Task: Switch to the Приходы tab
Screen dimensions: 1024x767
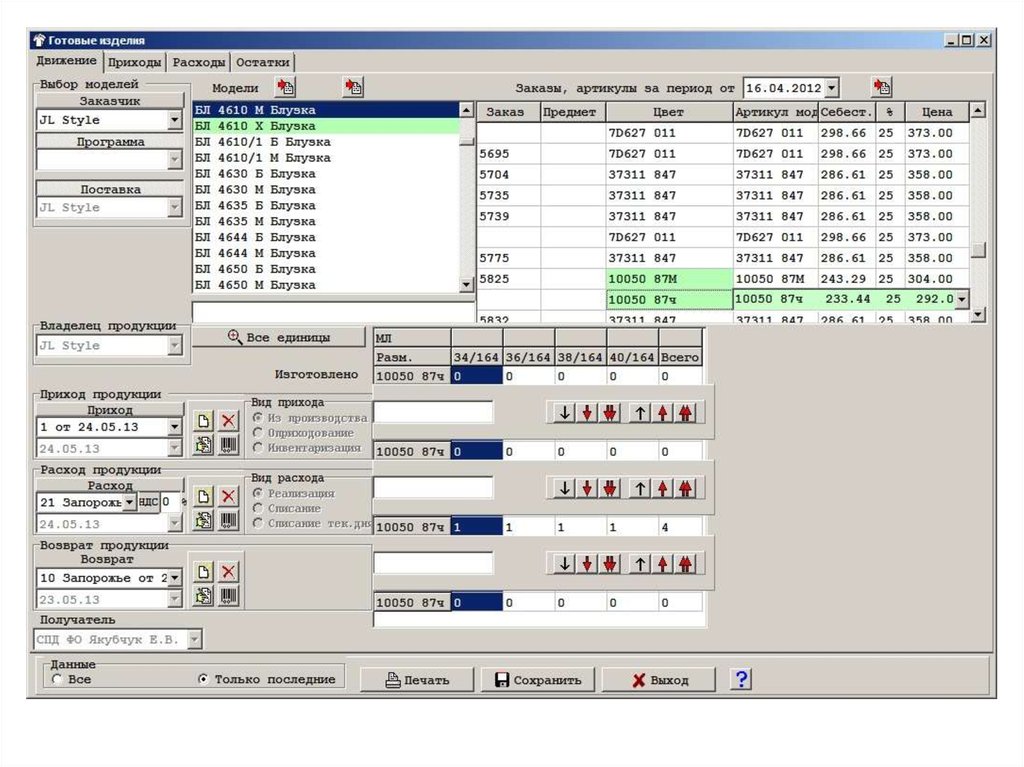Action: (135, 62)
